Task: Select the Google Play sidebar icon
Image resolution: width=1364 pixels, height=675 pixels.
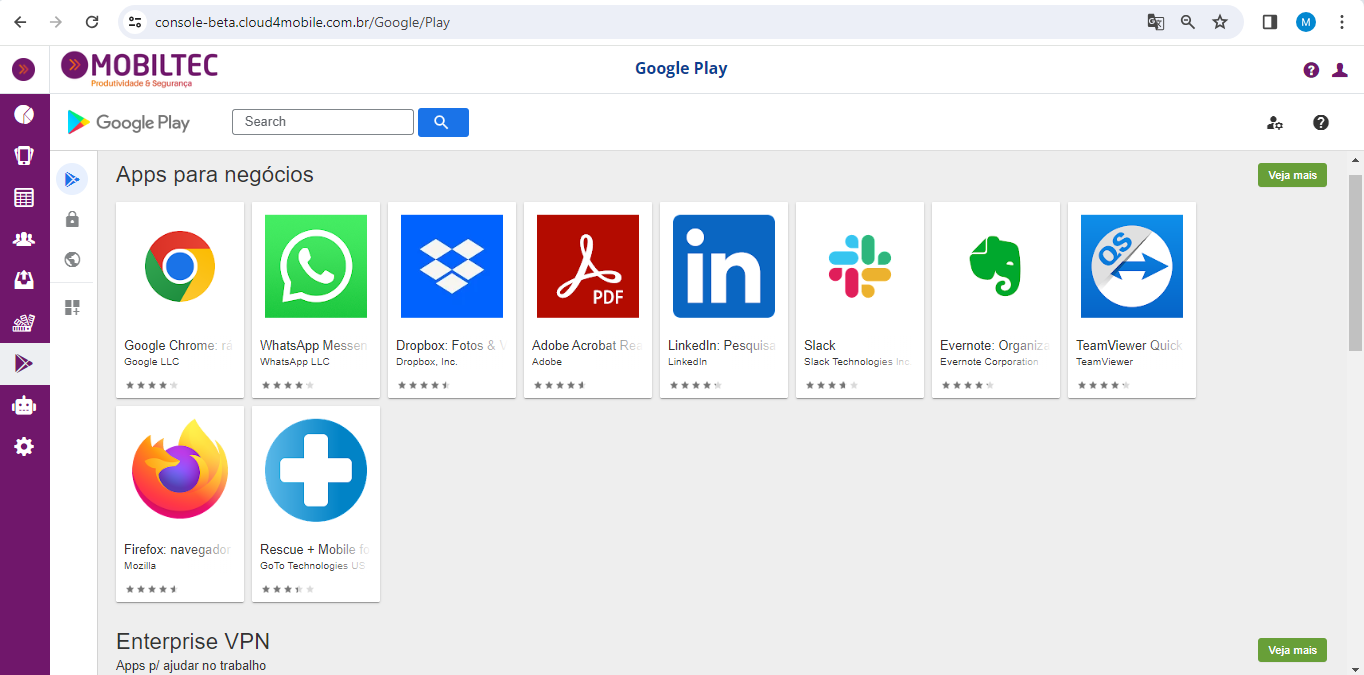Action: pos(24,363)
